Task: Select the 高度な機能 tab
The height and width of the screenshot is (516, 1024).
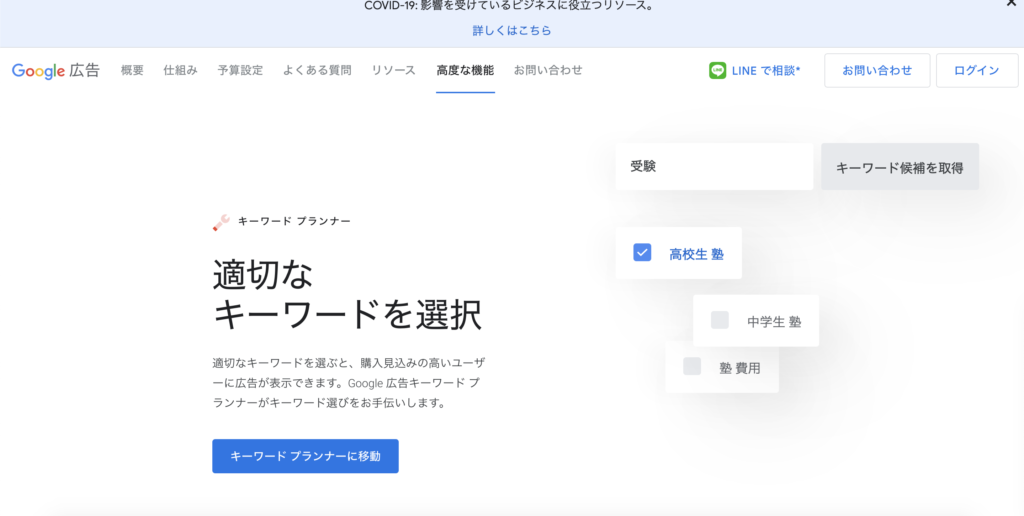Action: click(465, 70)
